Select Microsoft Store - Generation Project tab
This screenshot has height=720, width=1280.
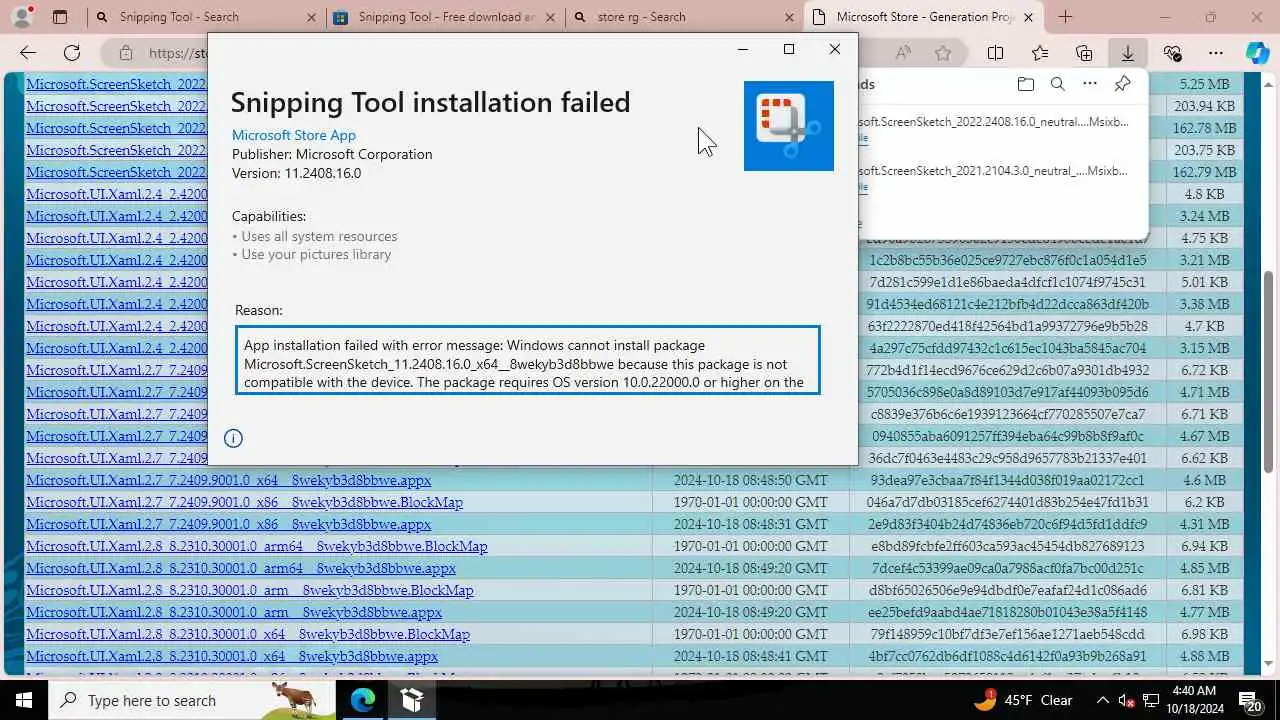(925, 17)
